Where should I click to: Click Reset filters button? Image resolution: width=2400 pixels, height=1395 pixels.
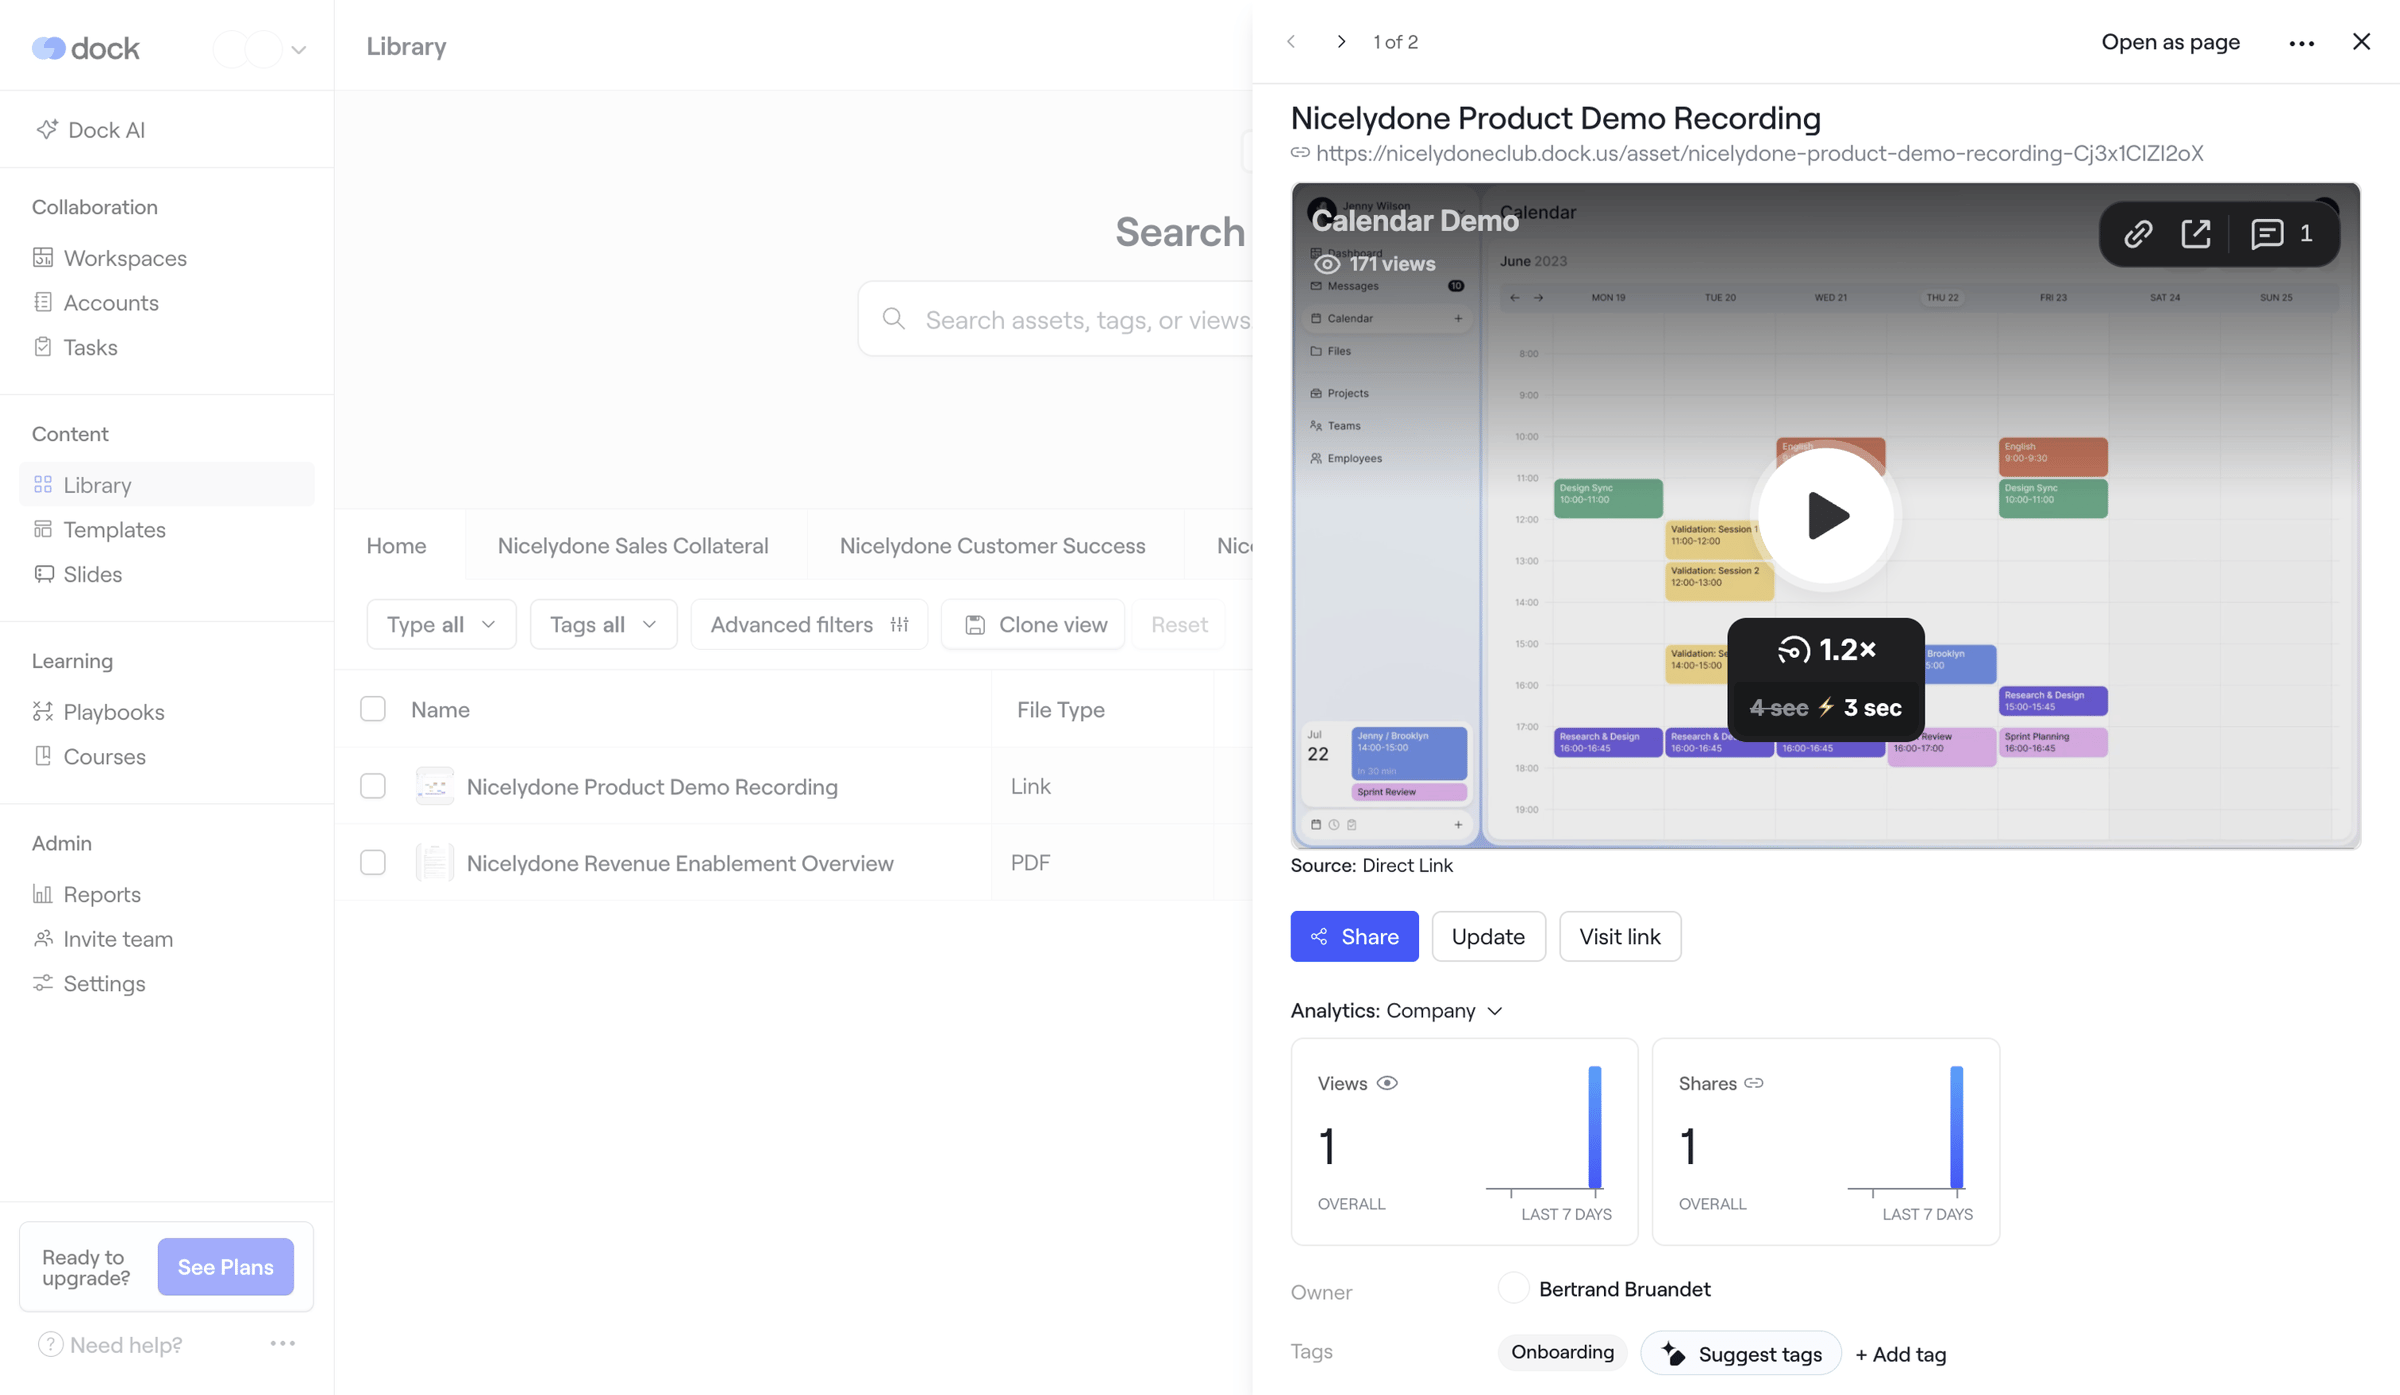1179,625
